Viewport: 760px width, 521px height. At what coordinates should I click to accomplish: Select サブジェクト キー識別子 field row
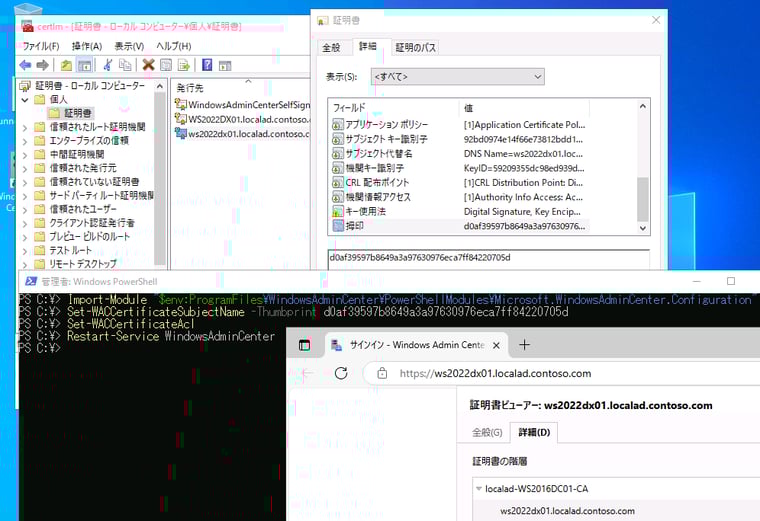tap(459, 139)
